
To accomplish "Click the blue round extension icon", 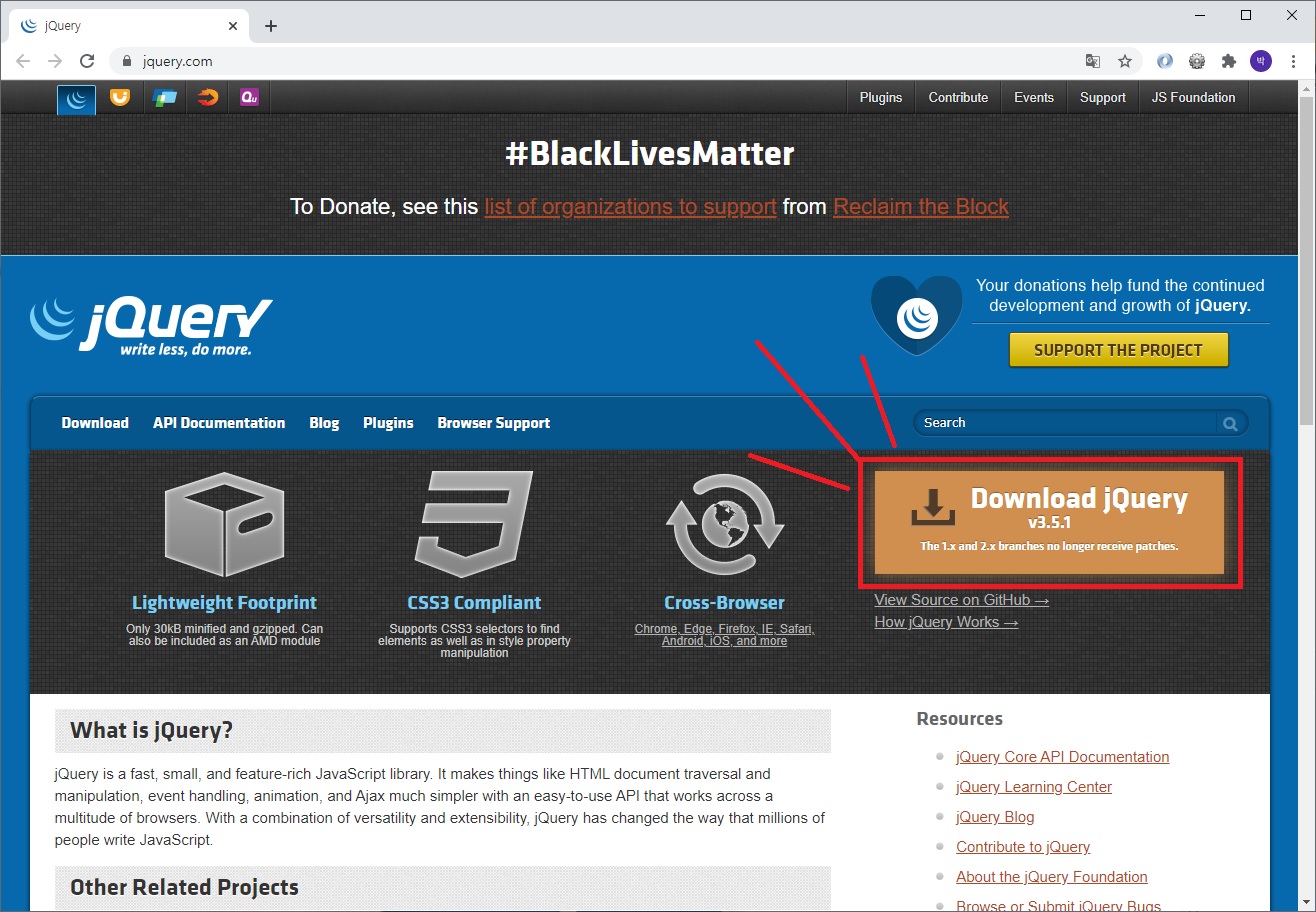I will [x=1165, y=61].
